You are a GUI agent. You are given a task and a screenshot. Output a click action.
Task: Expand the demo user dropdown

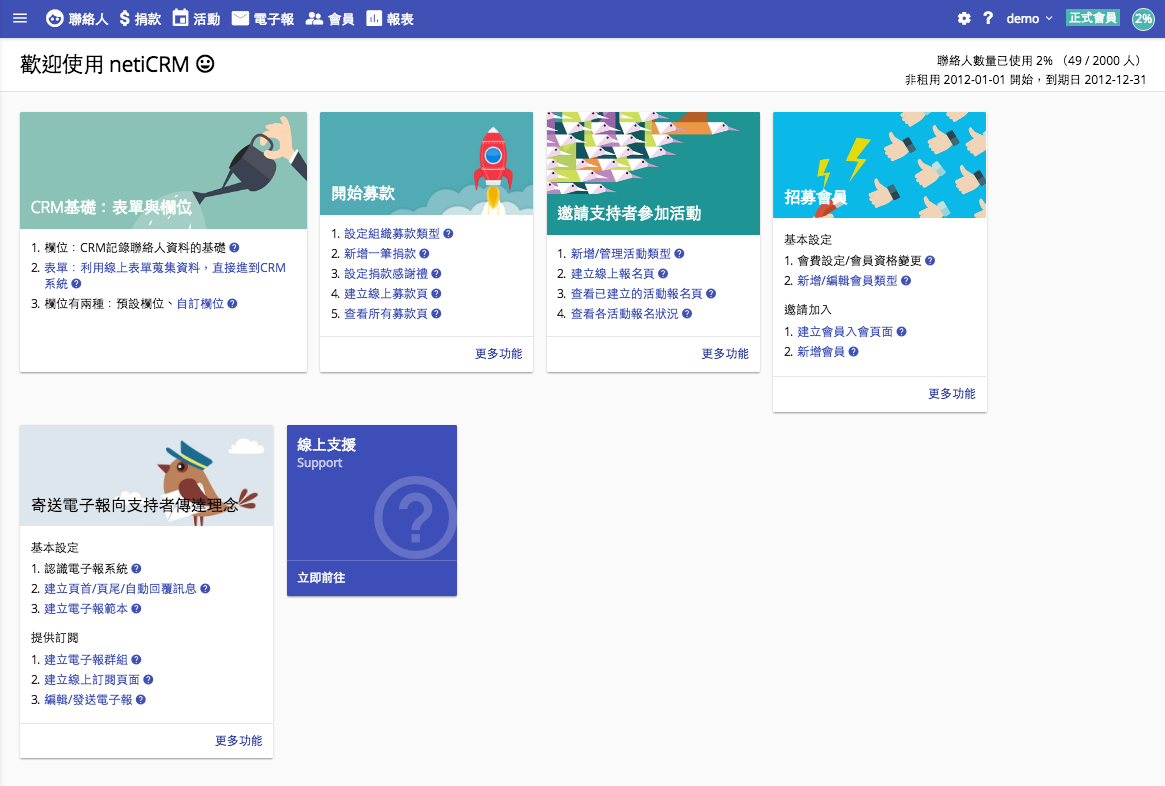click(1029, 19)
